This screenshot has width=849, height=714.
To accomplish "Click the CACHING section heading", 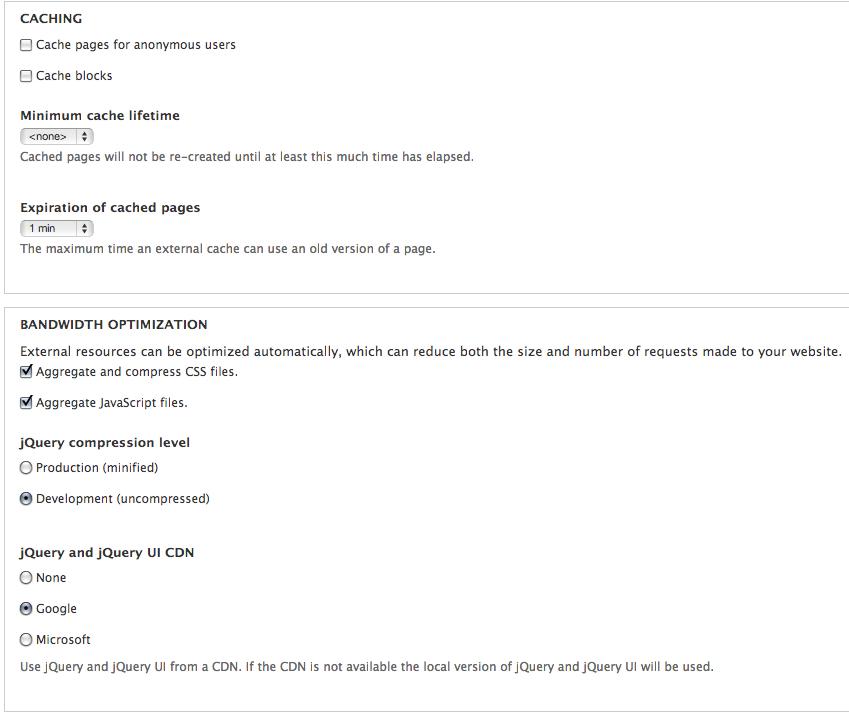I will 51,18.
